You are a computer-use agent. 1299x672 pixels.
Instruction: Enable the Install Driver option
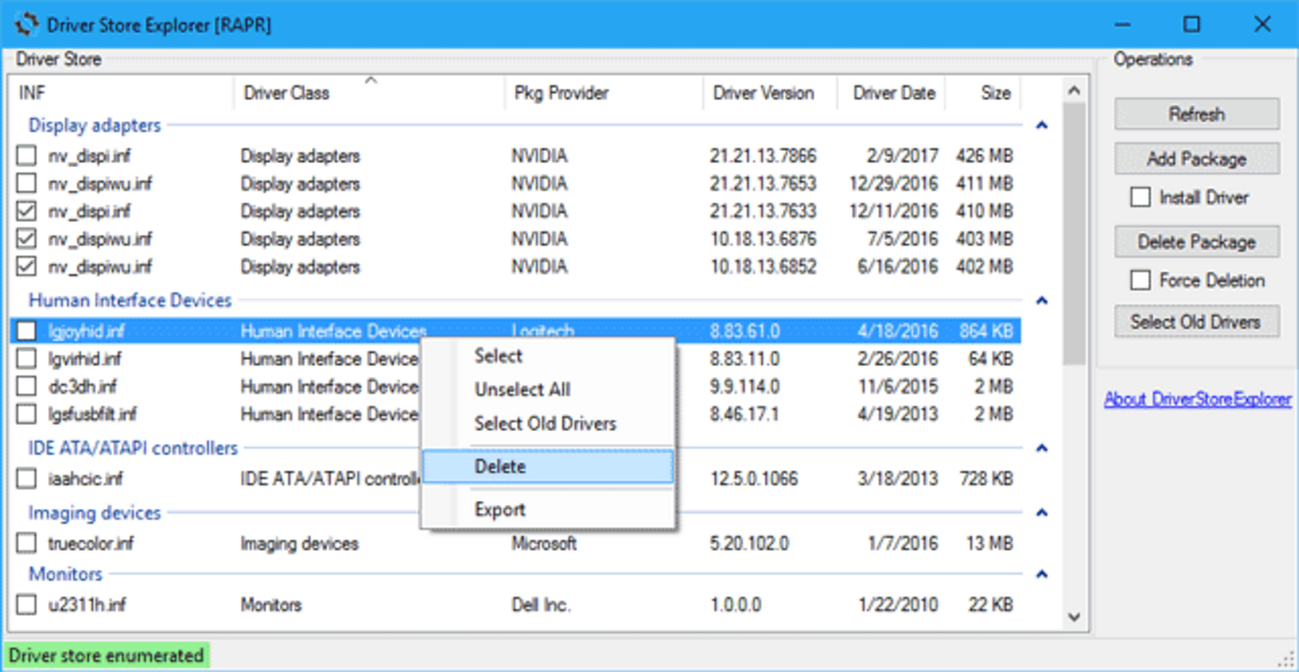point(1140,197)
